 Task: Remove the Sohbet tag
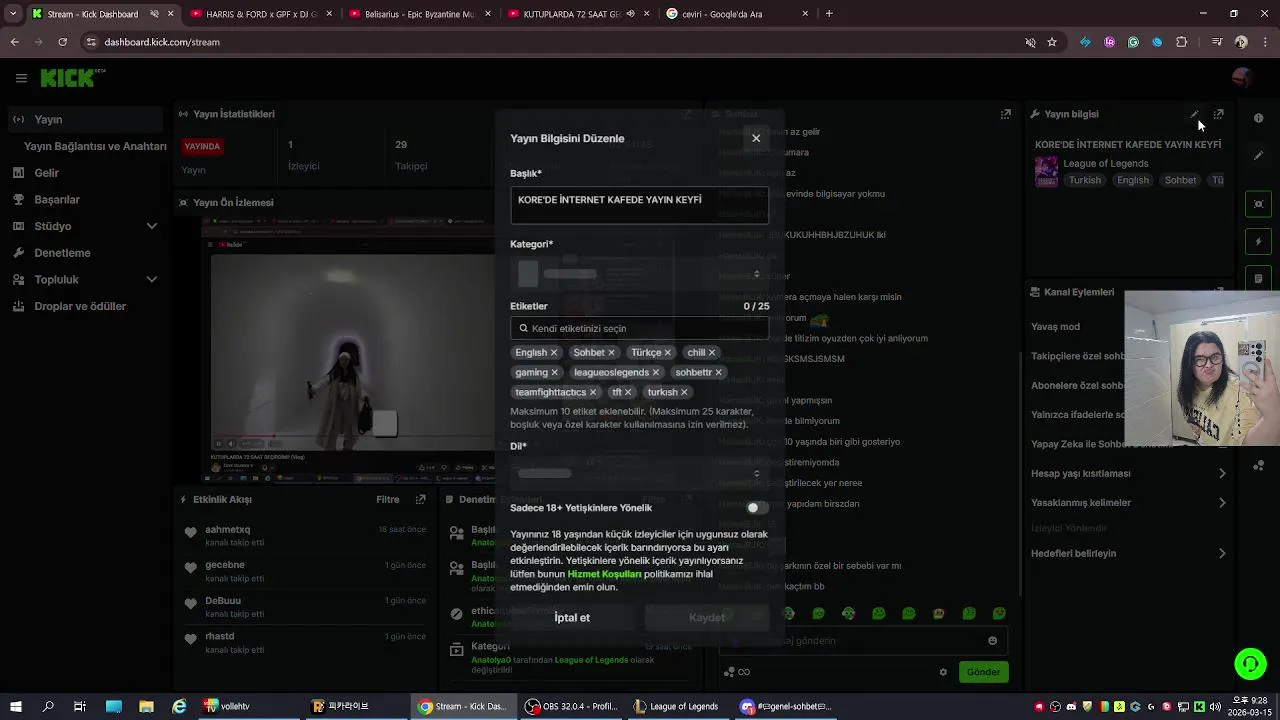coord(611,352)
